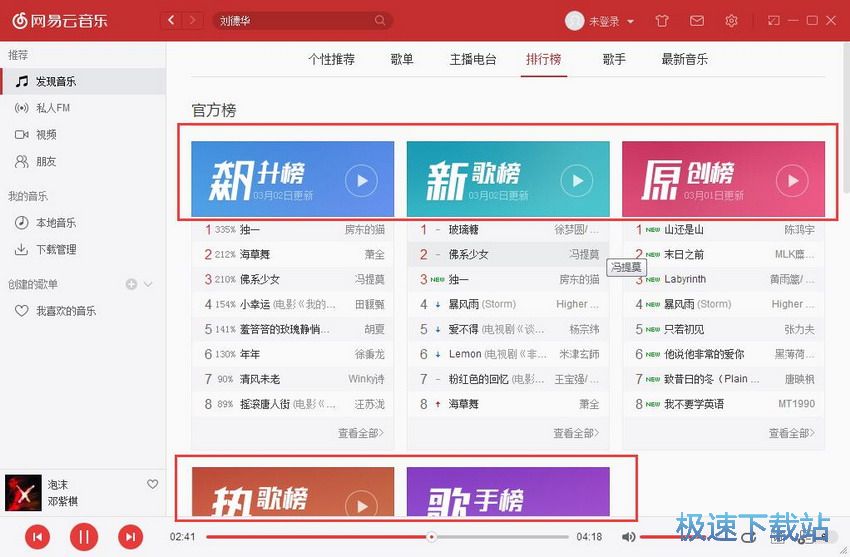
Task: Click the add playlist plus icon
Action: tap(131, 284)
